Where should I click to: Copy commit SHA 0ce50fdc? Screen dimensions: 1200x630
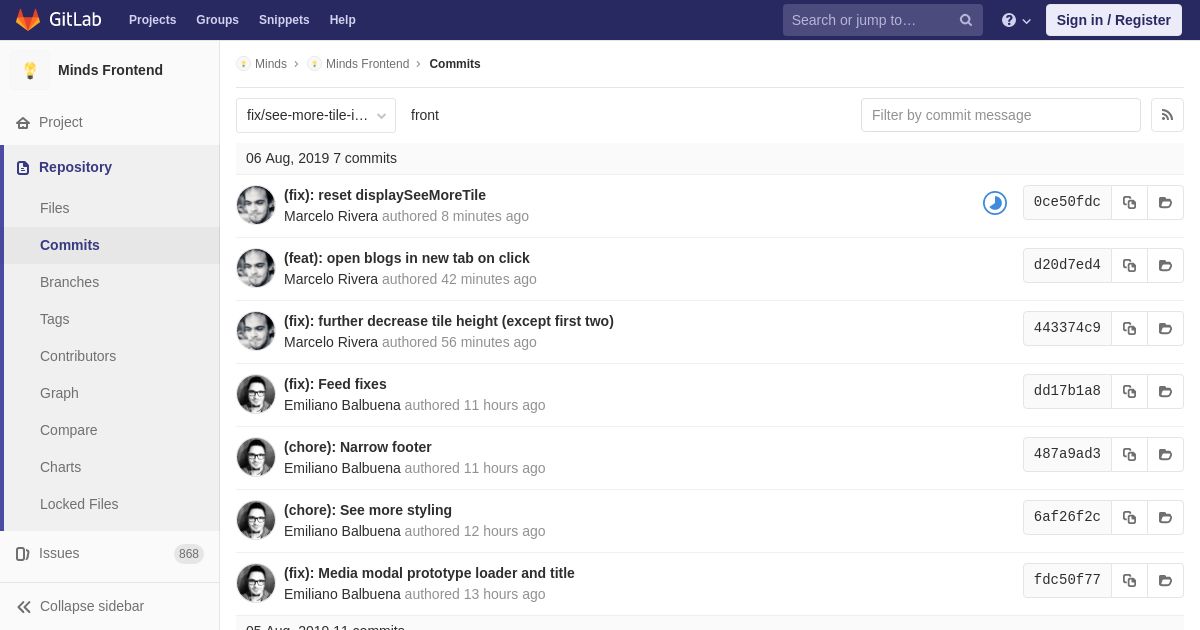[1129, 202]
